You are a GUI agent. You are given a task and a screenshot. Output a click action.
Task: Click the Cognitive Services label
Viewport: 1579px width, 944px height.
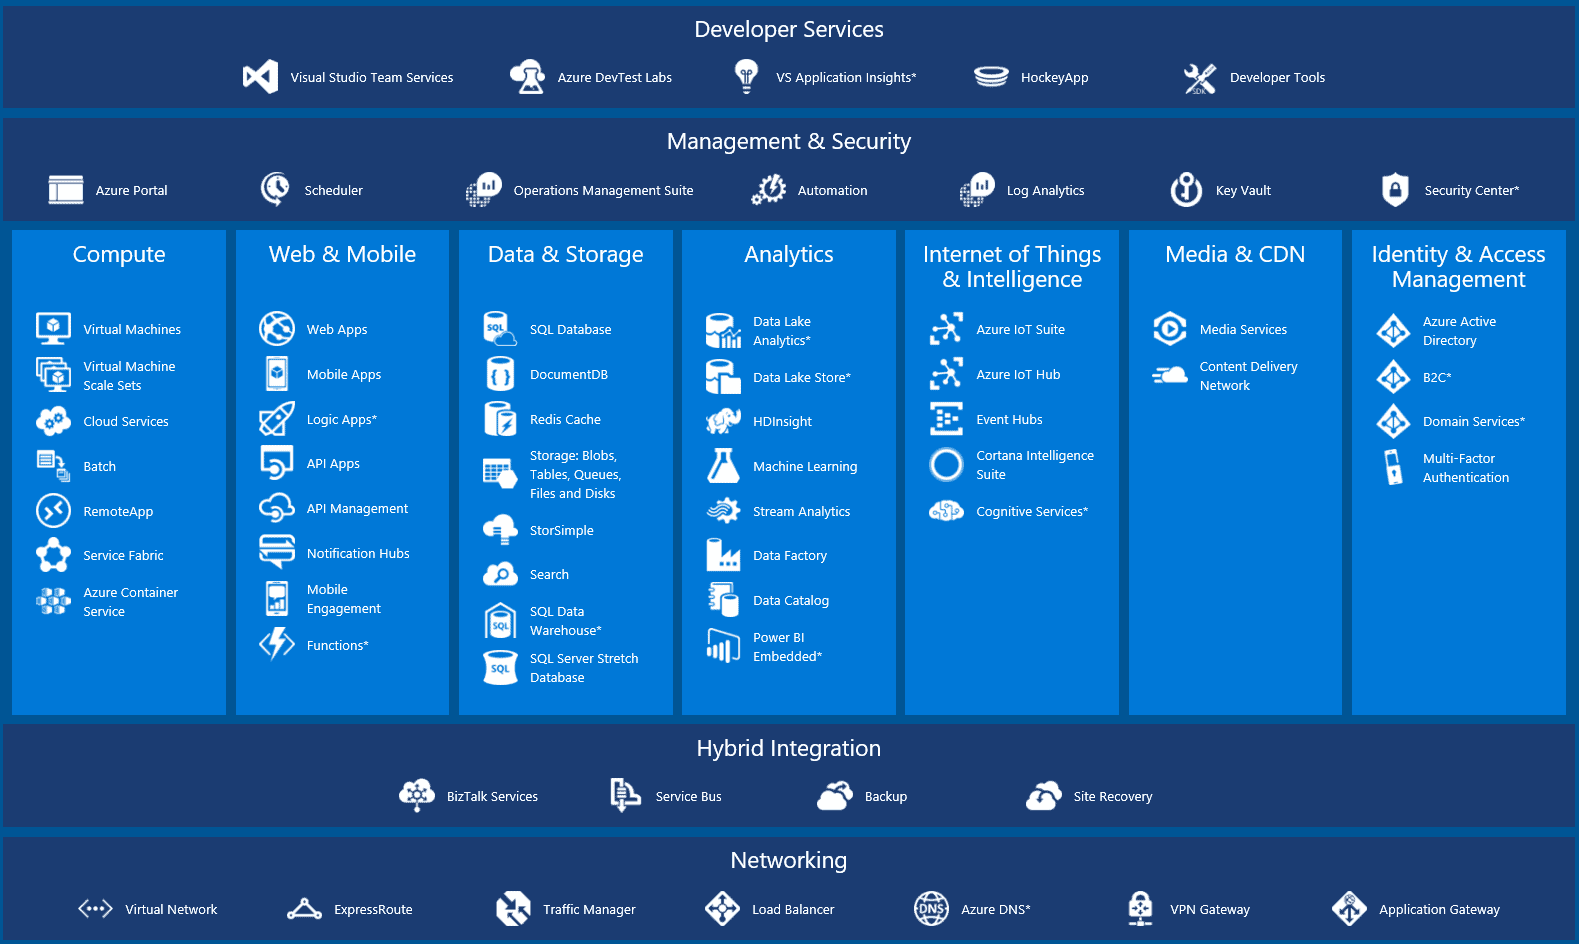click(1032, 511)
